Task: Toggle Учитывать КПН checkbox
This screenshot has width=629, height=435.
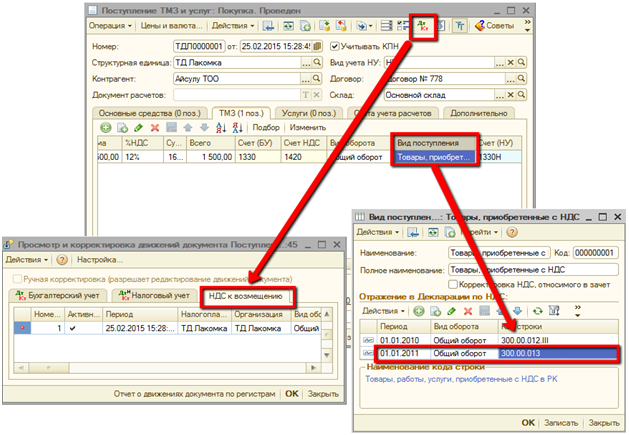Action: tap(333, 47)
